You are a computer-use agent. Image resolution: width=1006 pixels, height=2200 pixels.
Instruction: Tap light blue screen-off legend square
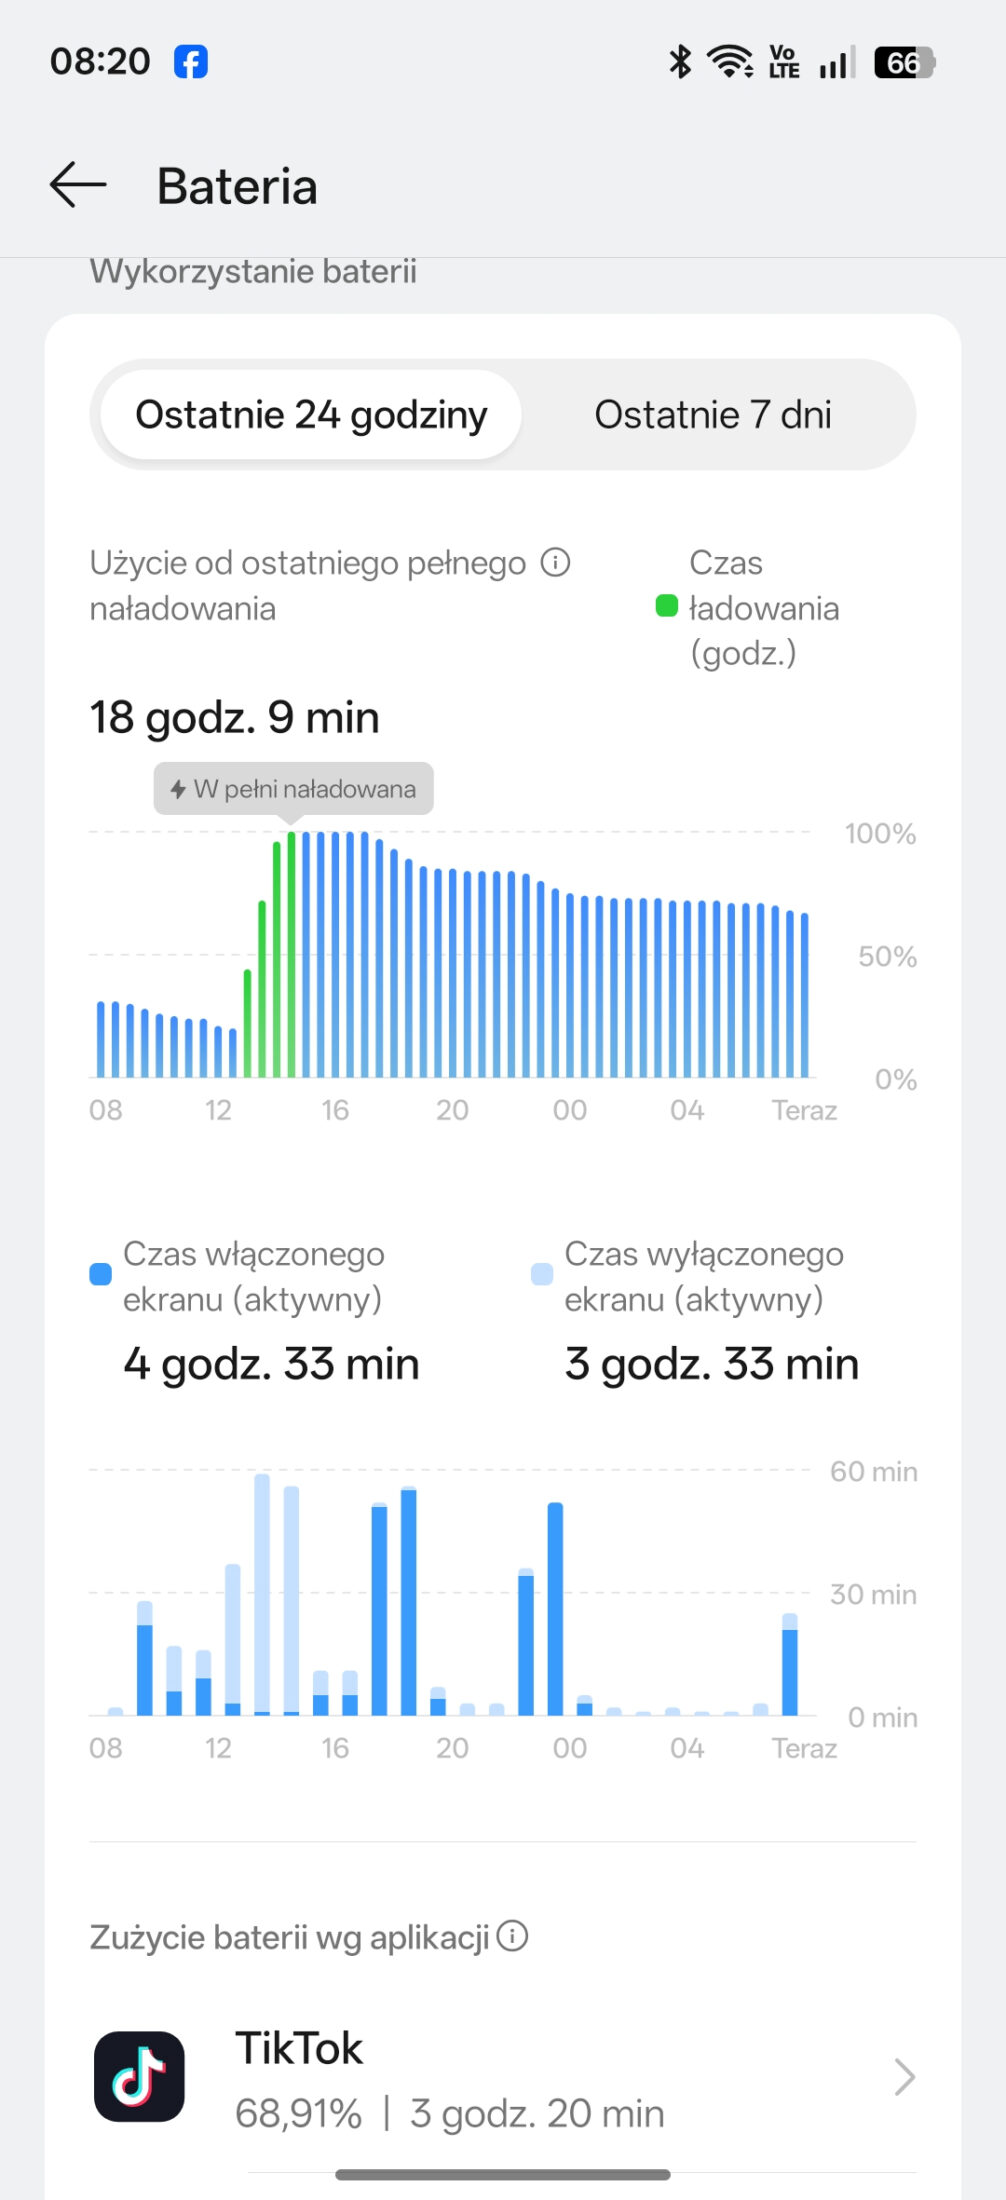click(x=542, y=1274)
